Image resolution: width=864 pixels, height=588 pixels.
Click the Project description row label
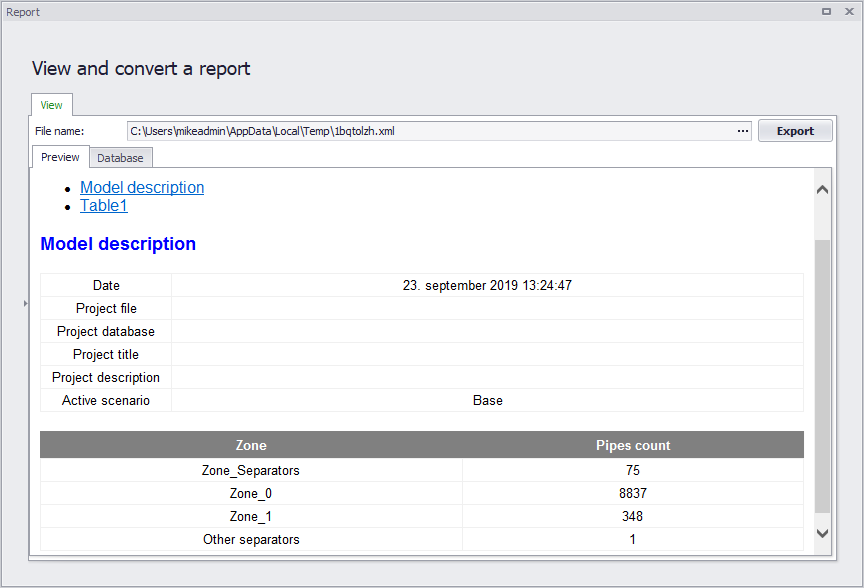pos(106,377)
